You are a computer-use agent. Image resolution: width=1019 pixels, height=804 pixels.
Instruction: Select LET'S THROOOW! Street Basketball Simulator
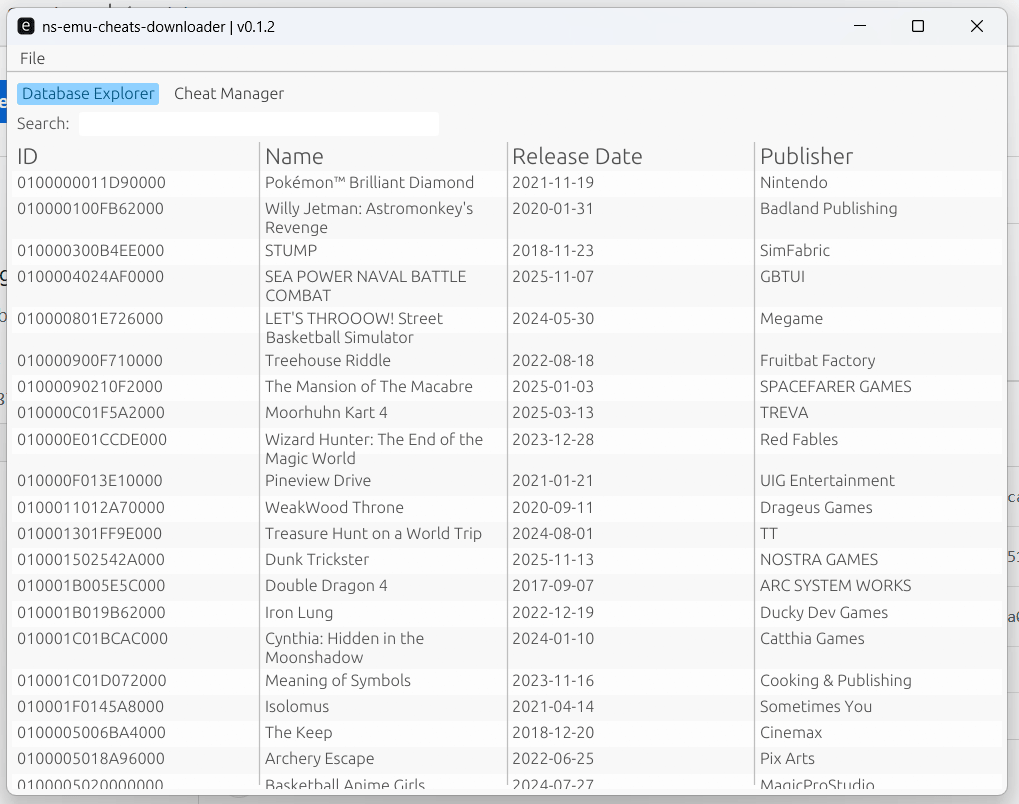[354, 328]
